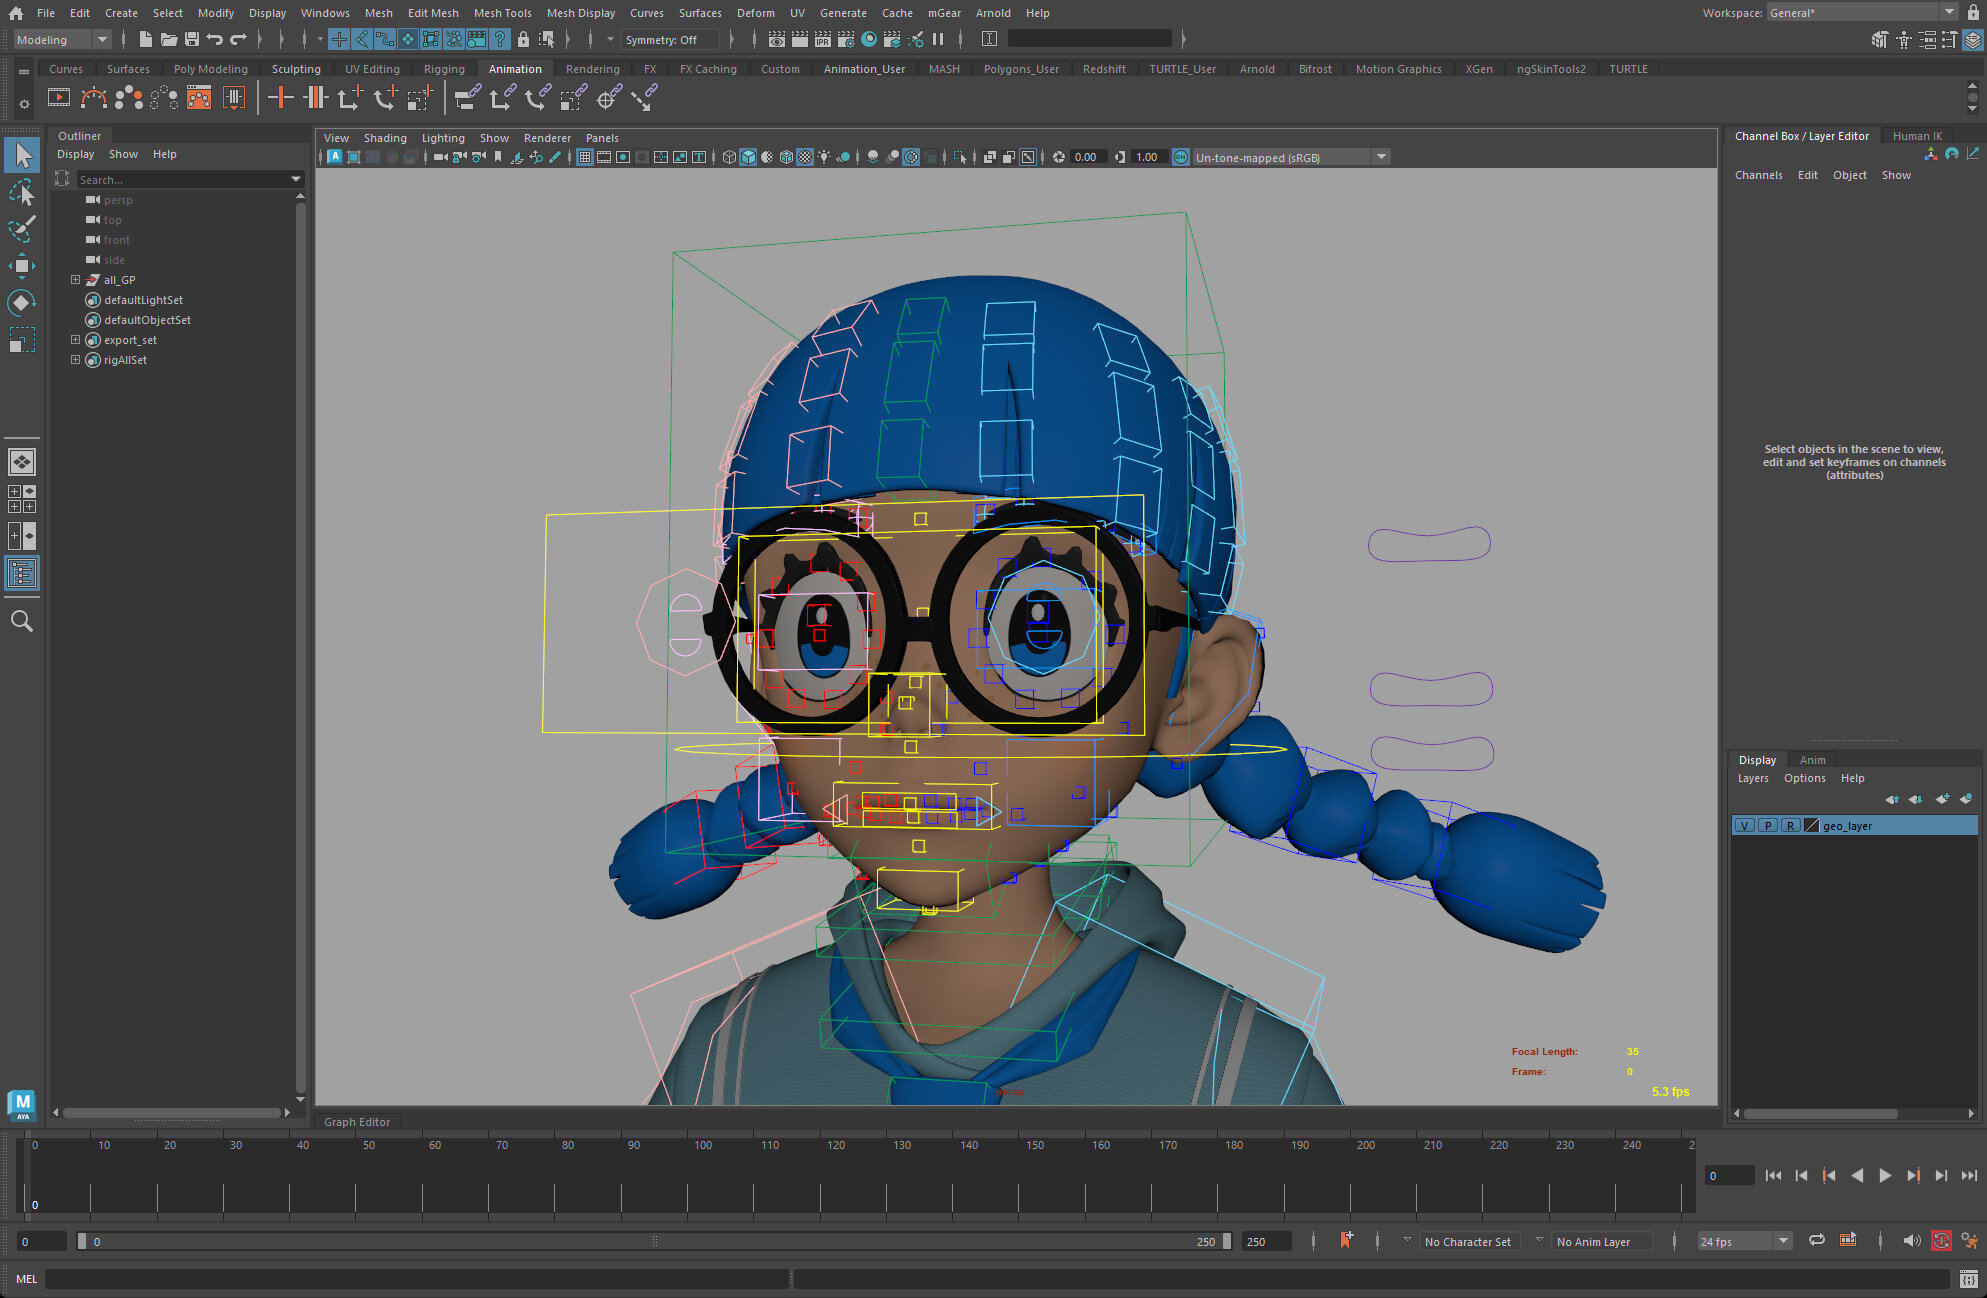Open the No Anim Layer dropdown arrow
Viewport: 1987px width, 1298px height.
[1539, 1241]
